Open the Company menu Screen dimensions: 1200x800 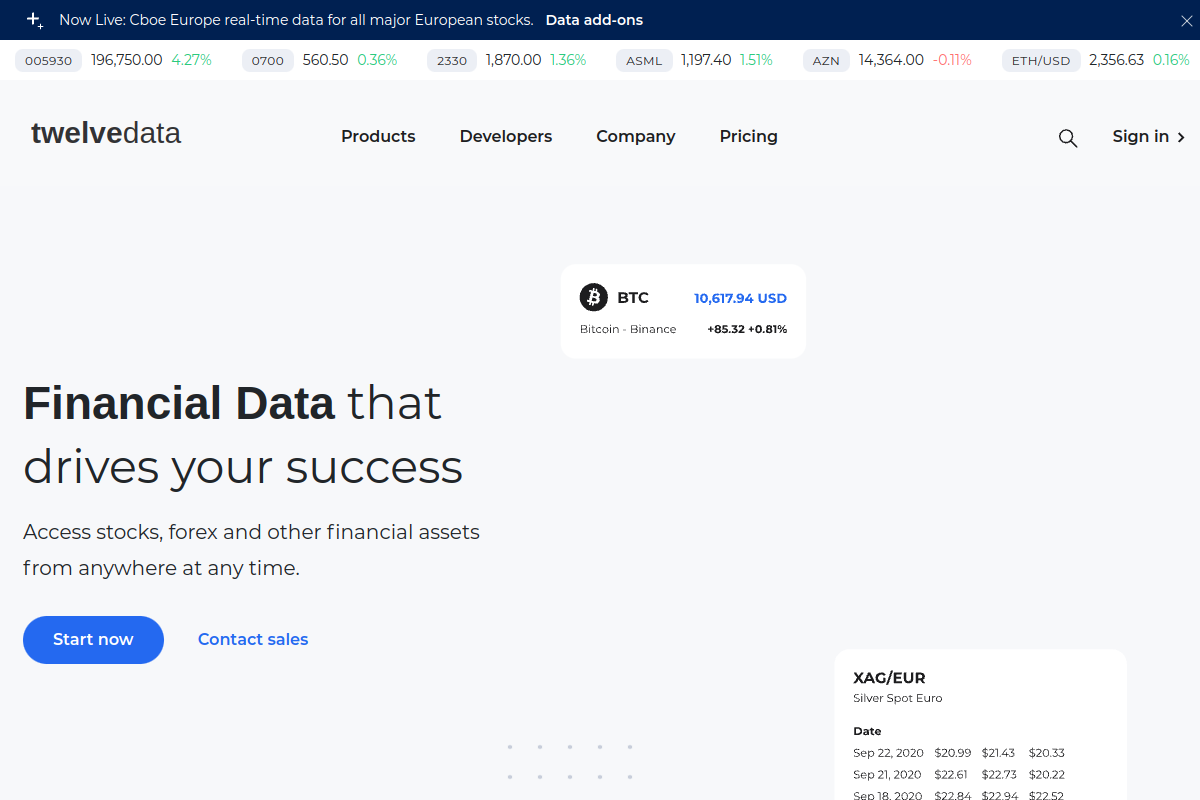click(635, 136)
